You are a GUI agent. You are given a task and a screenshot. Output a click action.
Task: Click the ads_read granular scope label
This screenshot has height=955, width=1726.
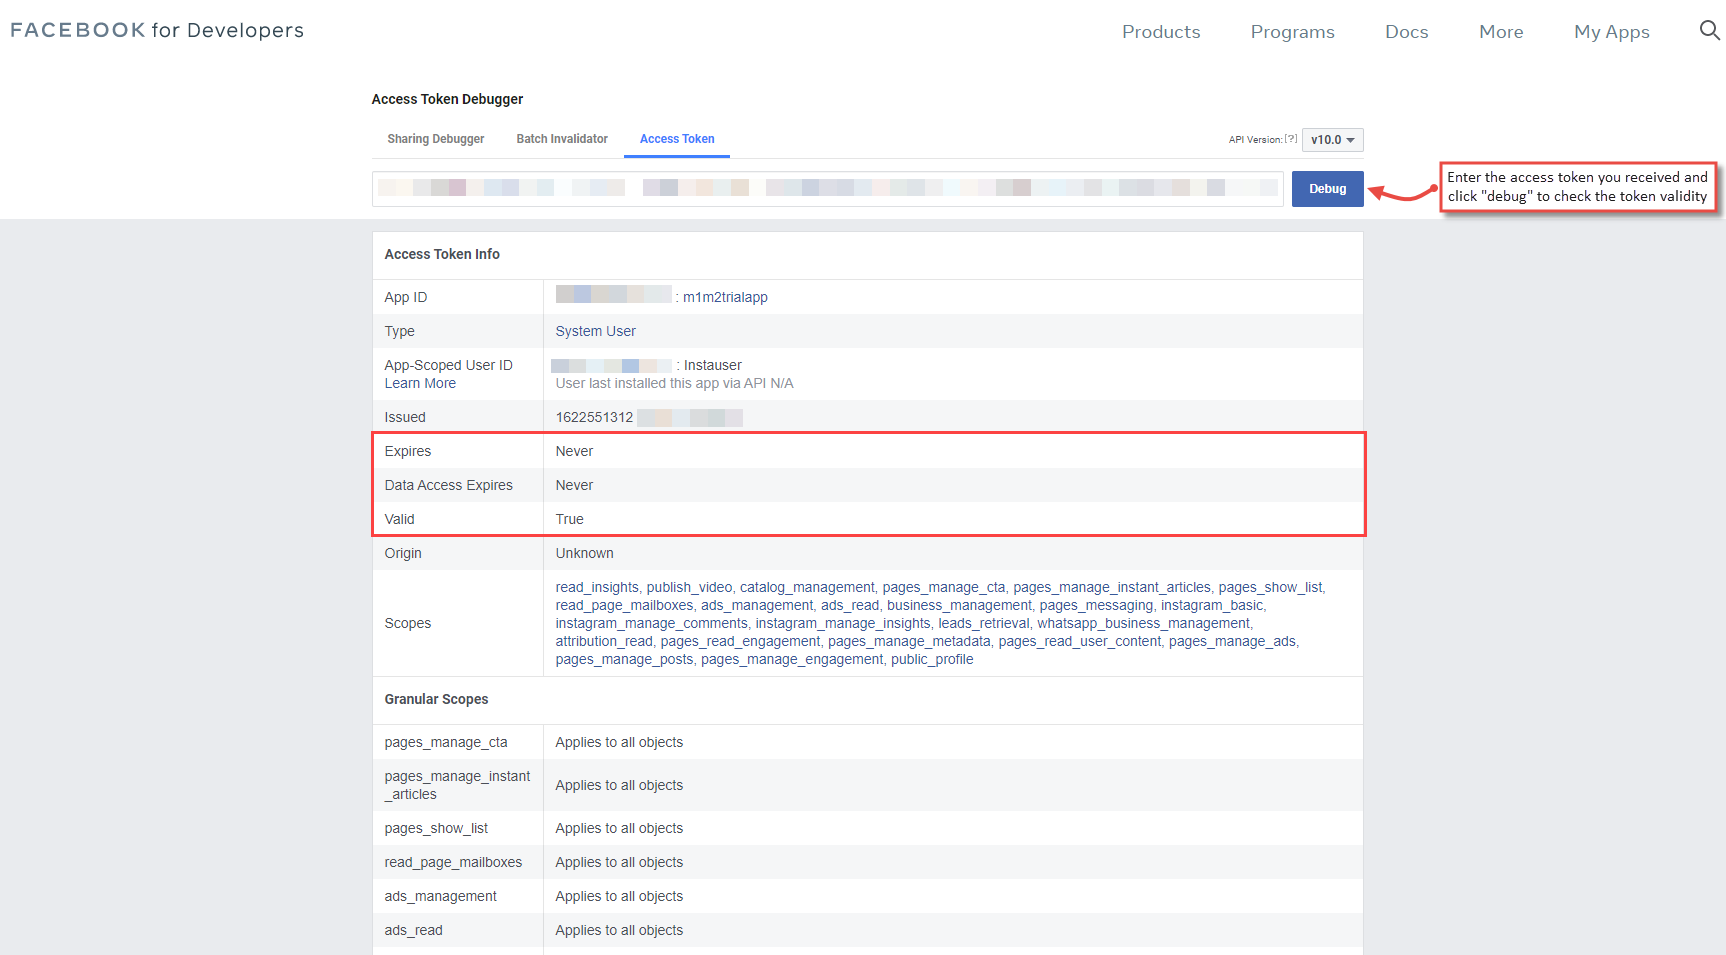(x=413, y=930)
